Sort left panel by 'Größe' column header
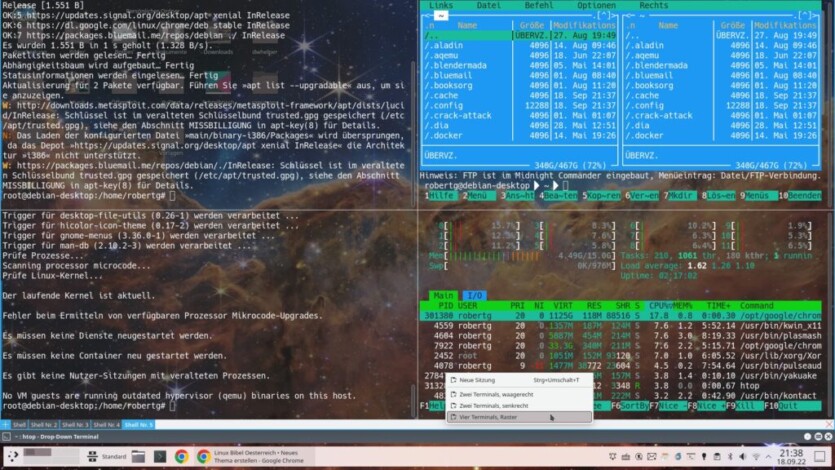Image resolution: width=835 pixels, height=470 pixels. click(532, 25)
